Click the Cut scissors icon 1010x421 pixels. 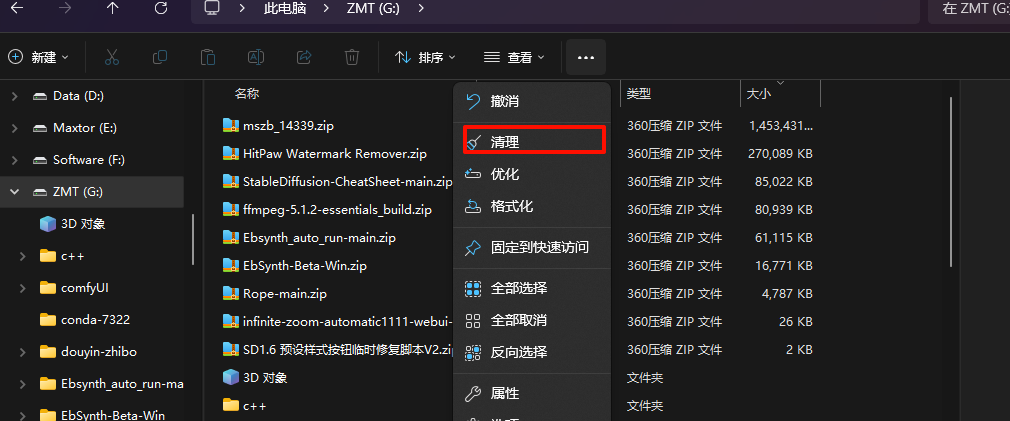(x=112, y=57)
